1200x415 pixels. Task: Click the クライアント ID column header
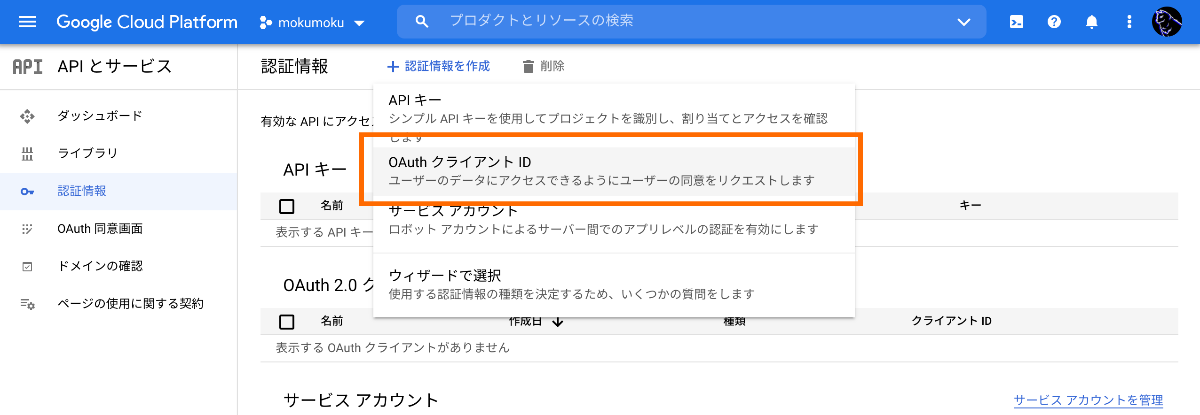pos(951,321)
